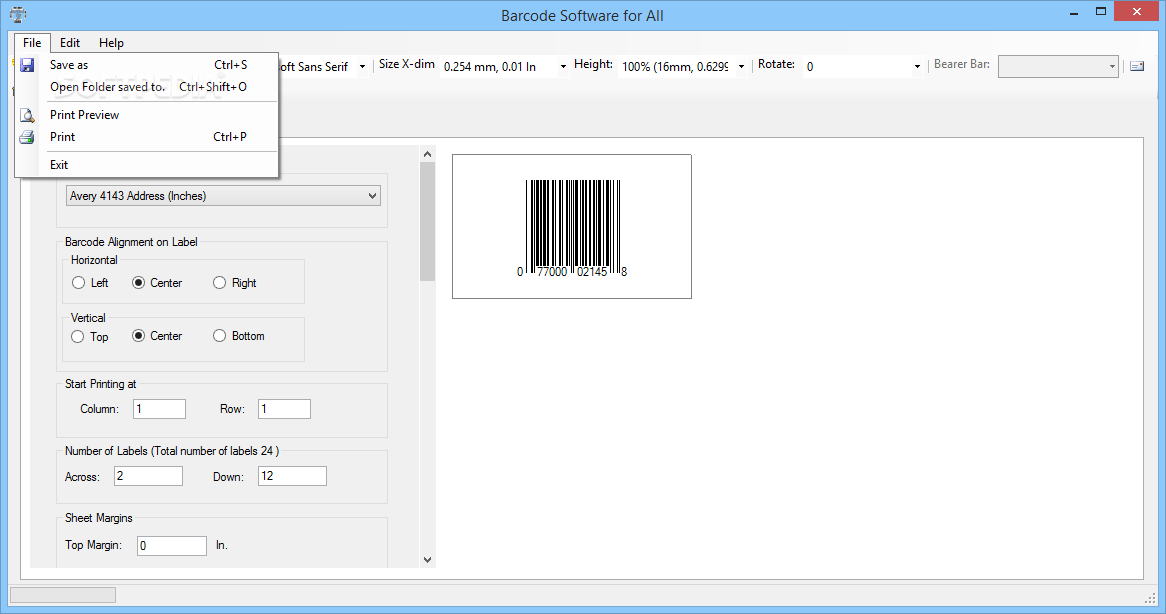Click the application icon in title bar

pos(18,15)
